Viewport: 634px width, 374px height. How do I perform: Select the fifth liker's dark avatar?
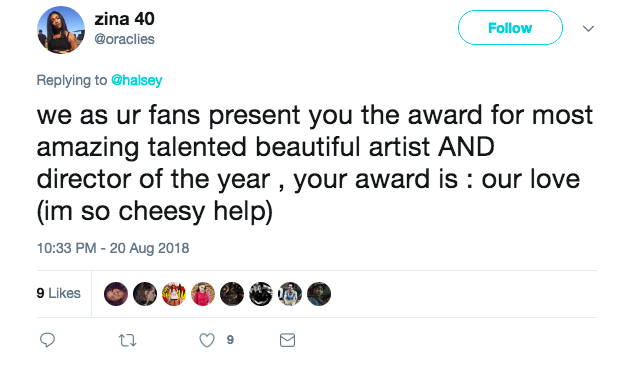pos(232,294)
